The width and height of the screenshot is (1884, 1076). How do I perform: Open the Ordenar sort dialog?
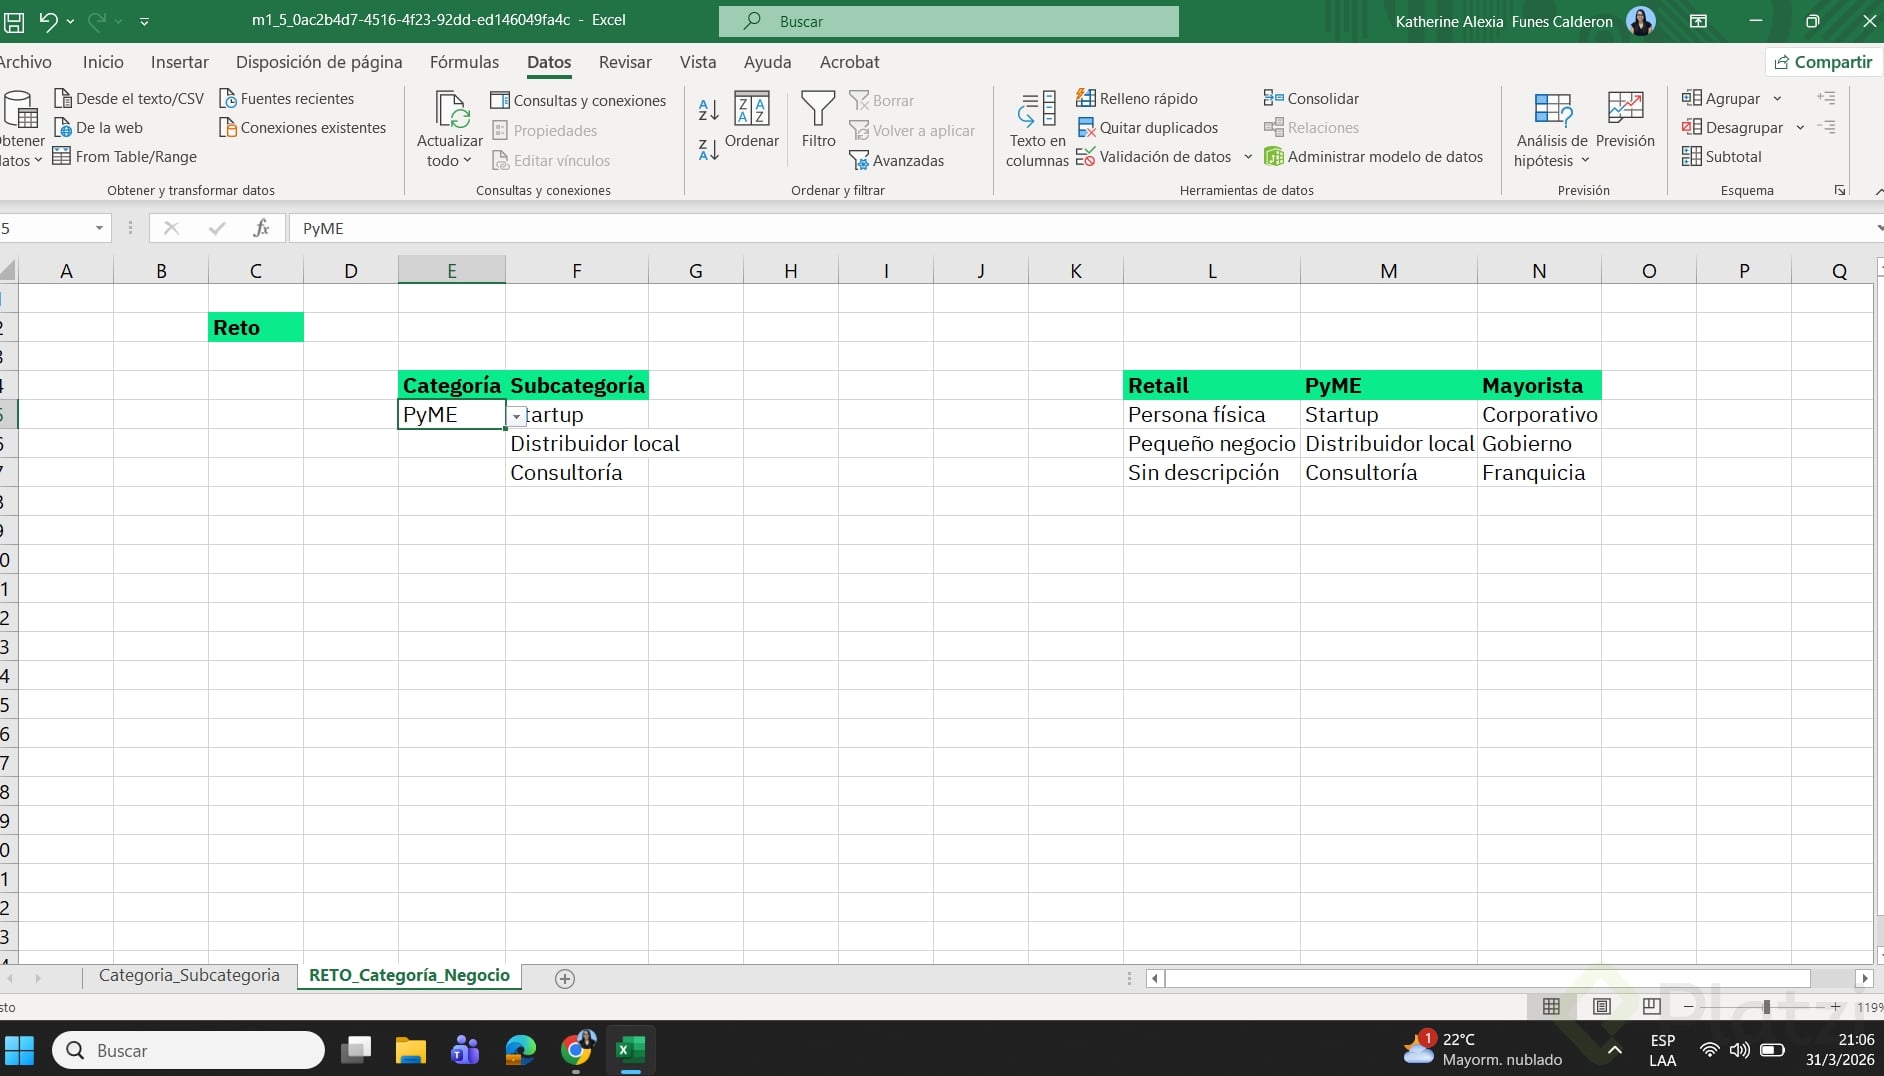click(x=752, y=120)
